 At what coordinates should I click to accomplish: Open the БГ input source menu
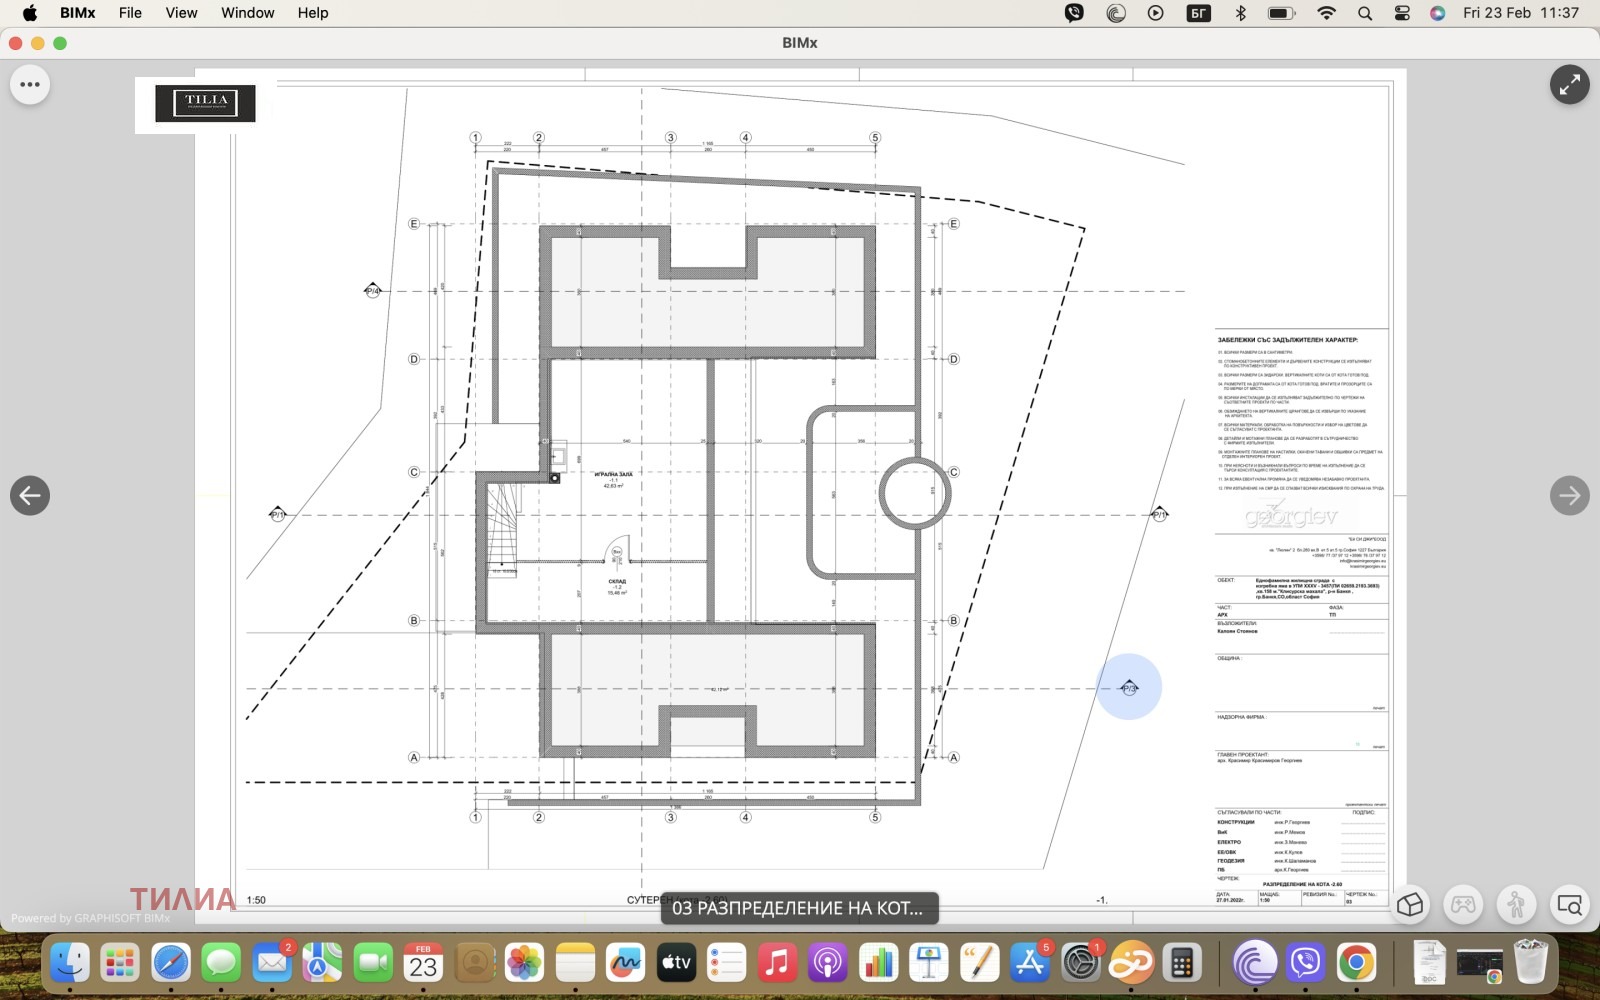pyautogui.click(x=1198, y=13)
